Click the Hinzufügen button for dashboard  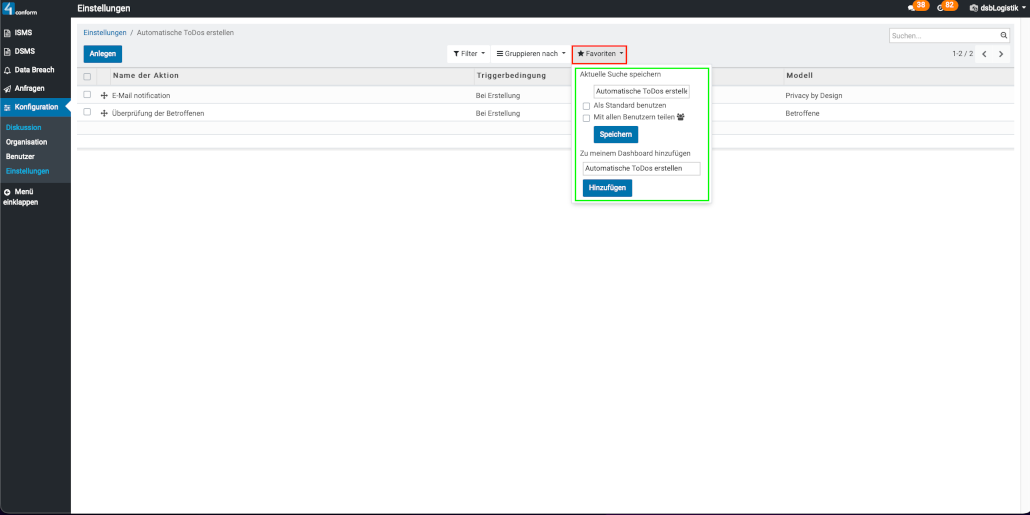pos(607,188)
